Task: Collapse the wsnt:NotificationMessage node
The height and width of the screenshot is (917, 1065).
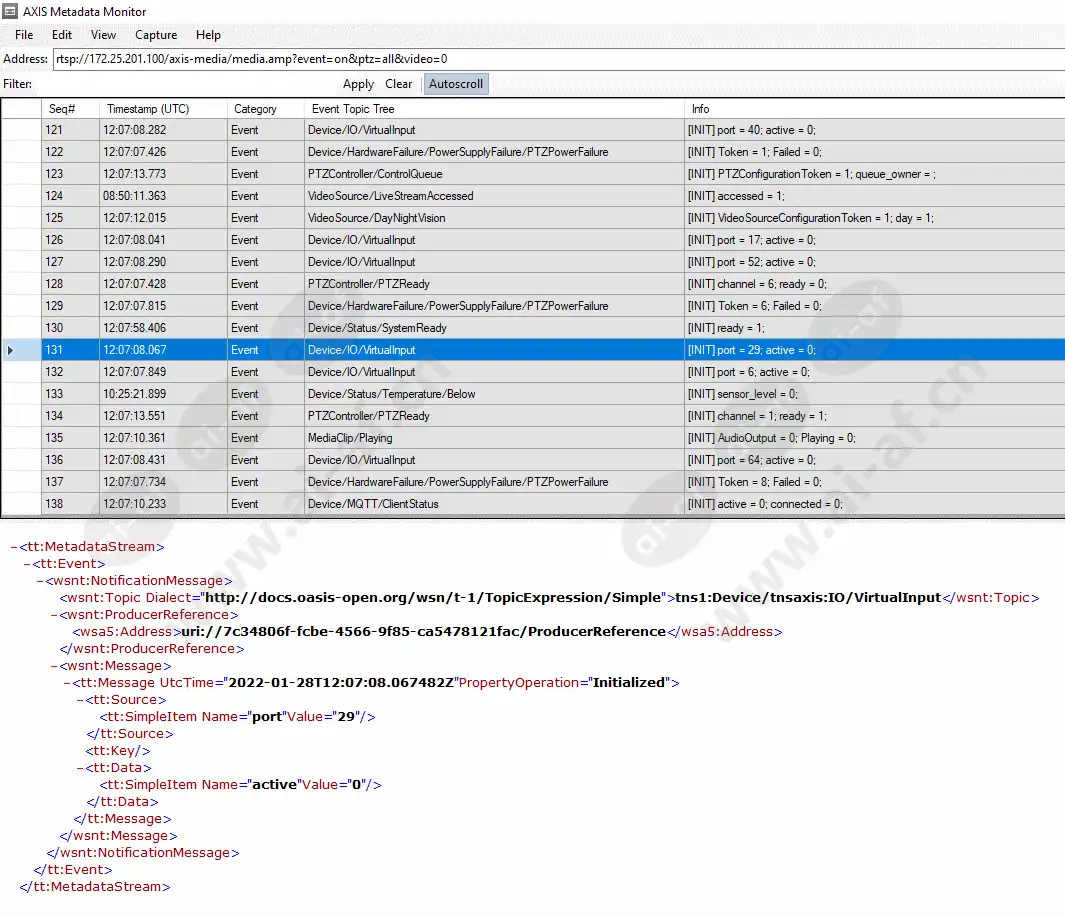Action: click(40, 581)
